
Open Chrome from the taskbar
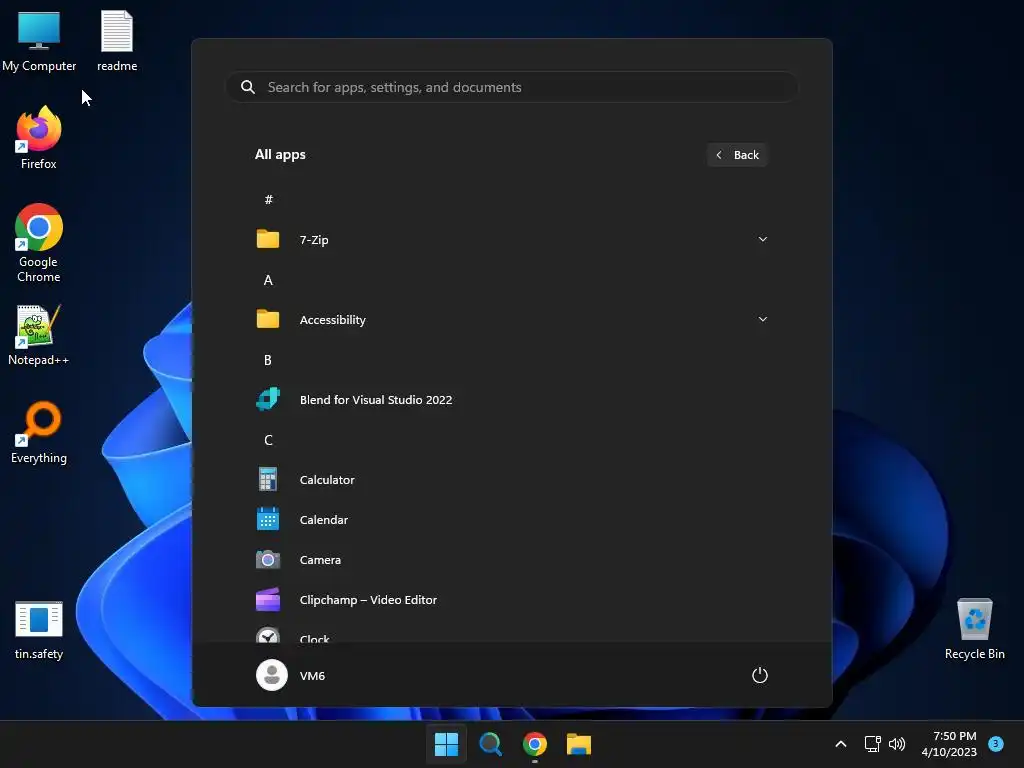coord(534,744)
